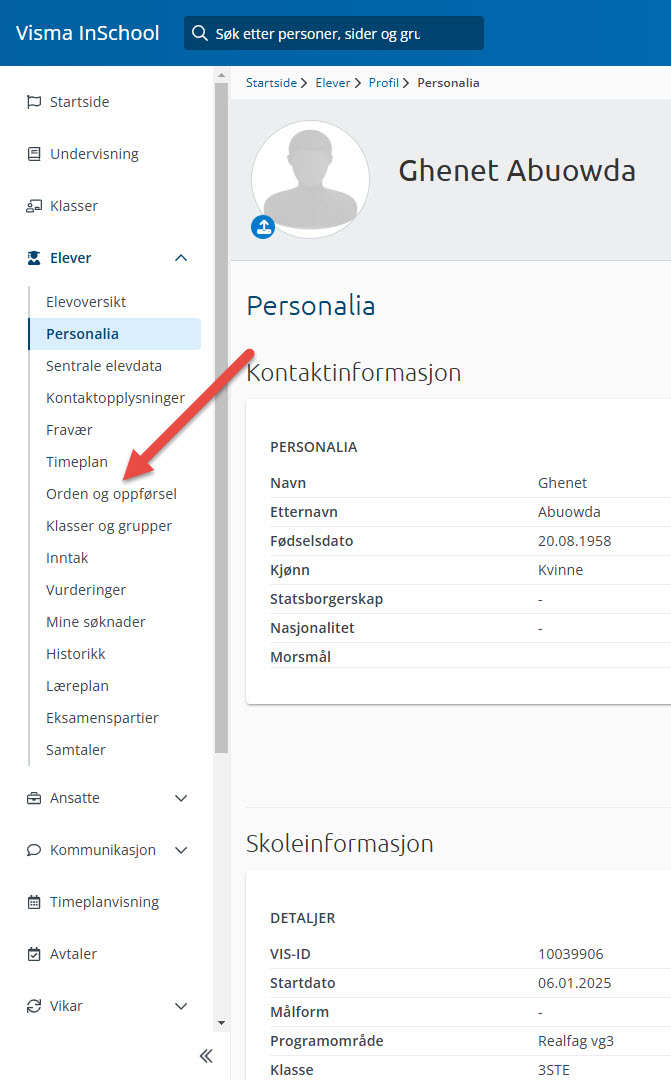Click the Avtaler calendar-check icon
671x1080 pixels.
(x=34, y=954)
